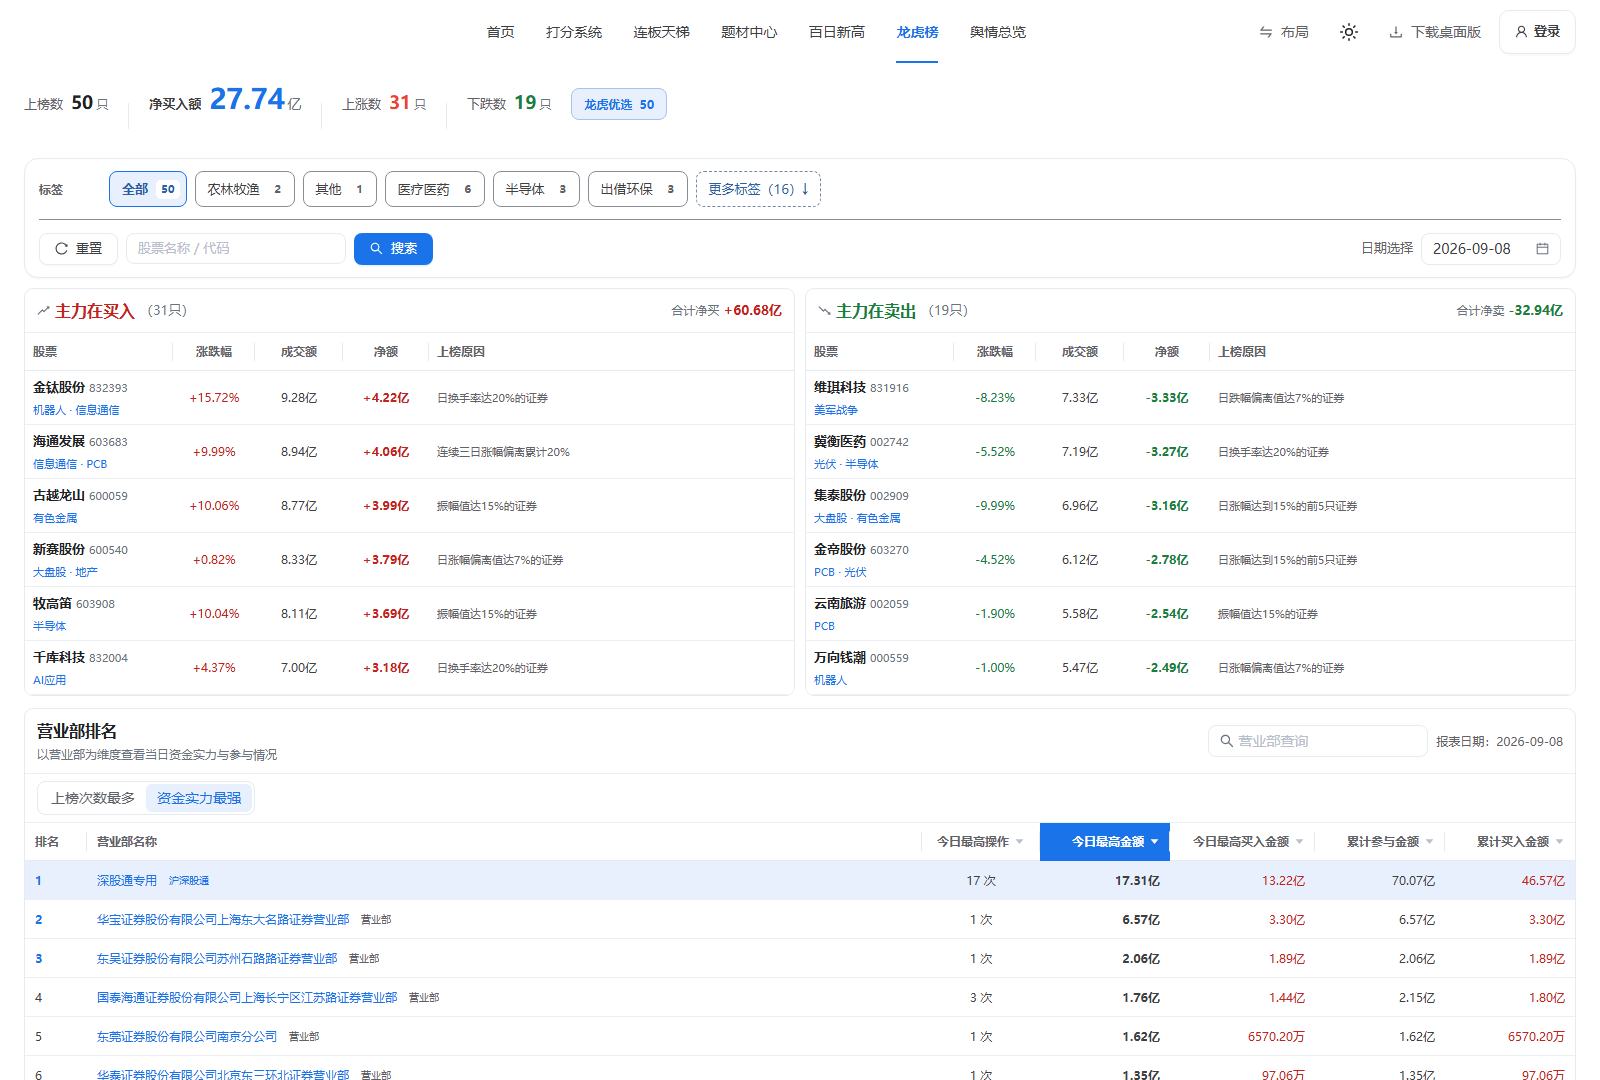Click the down-arrow icon in 更多标签
This screenshot has height=1080, width=1600.
click(805, 188)
